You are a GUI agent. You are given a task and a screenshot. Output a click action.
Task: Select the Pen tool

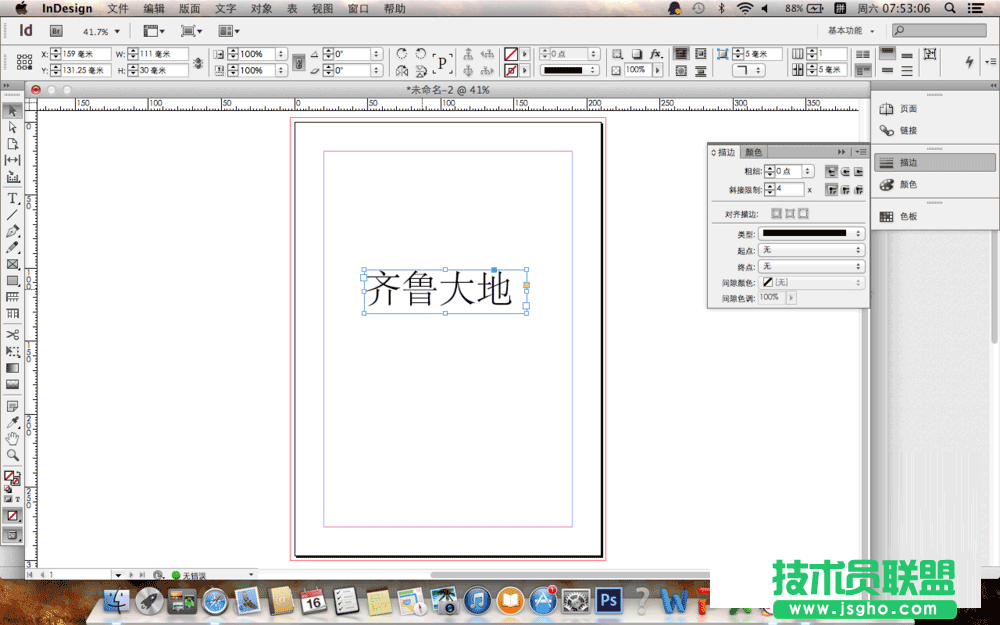pos(12,231)
